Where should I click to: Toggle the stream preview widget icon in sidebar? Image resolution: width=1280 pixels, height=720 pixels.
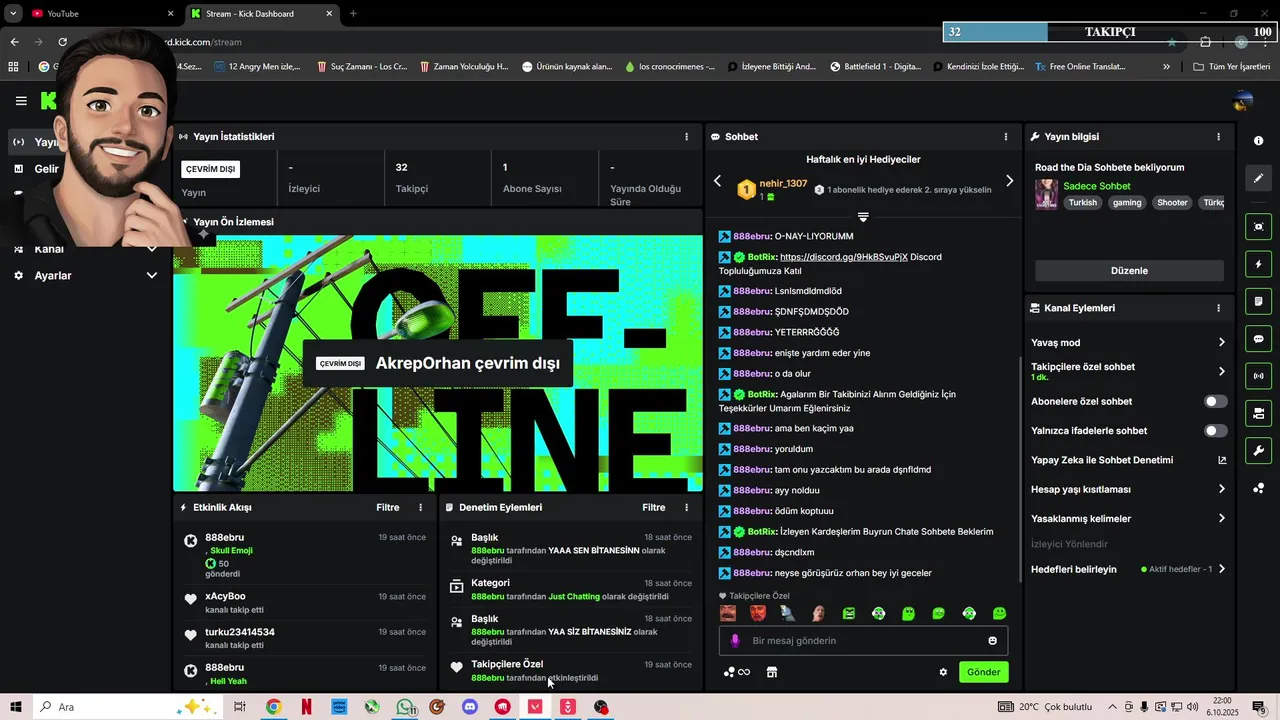point(1259,227)
